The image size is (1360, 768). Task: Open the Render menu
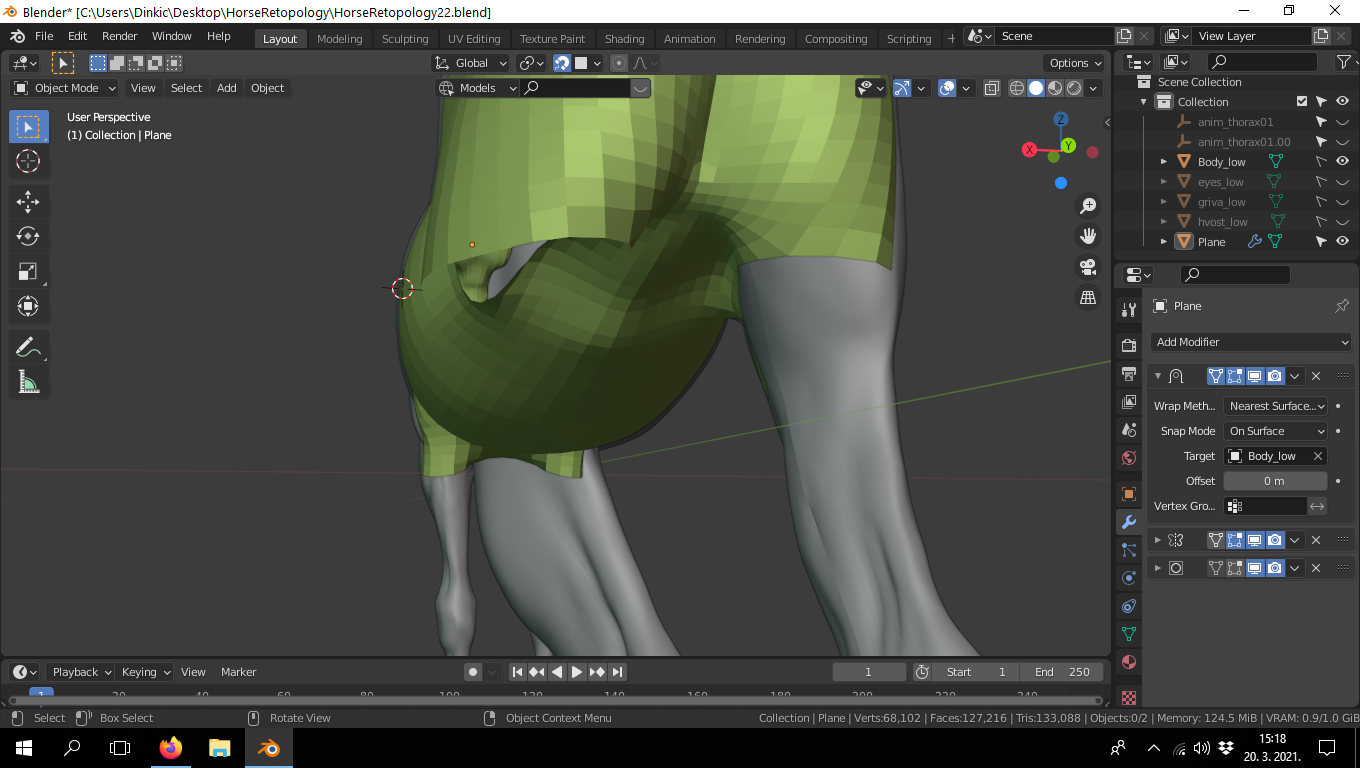(120, 36)
